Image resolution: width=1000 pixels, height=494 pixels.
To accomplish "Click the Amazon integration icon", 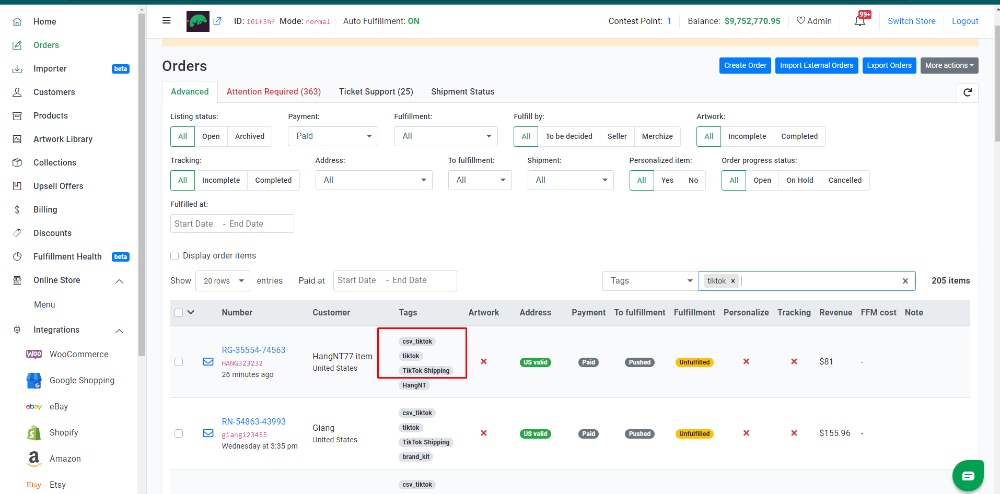I will tap(34, 459).
